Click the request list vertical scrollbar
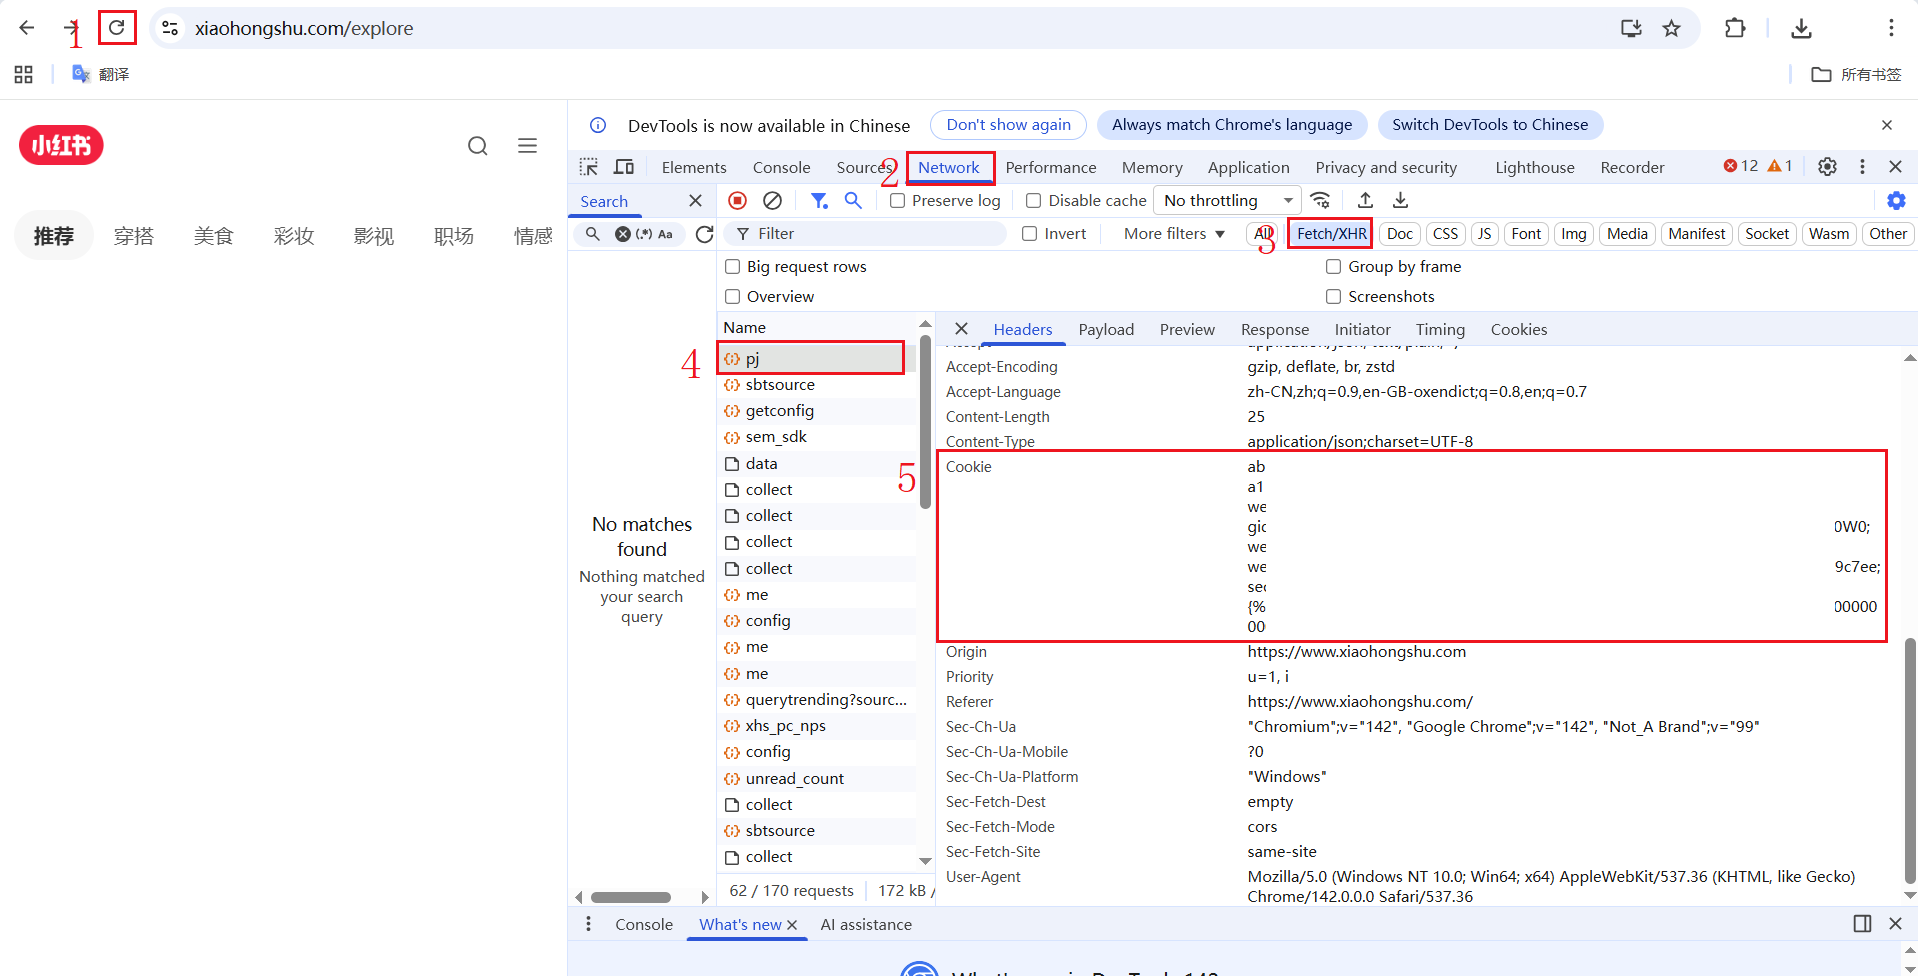The image size is (1918, 976). [925, 424]
